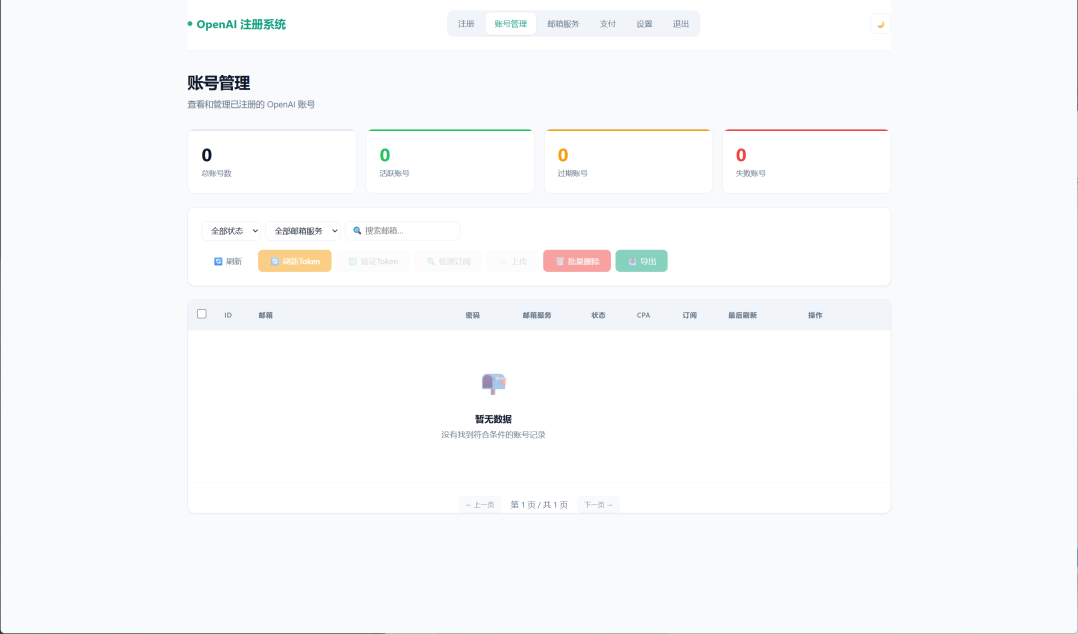Click the mailbox illustration in empty state
1078x634 pixels.
coord(491,382)
